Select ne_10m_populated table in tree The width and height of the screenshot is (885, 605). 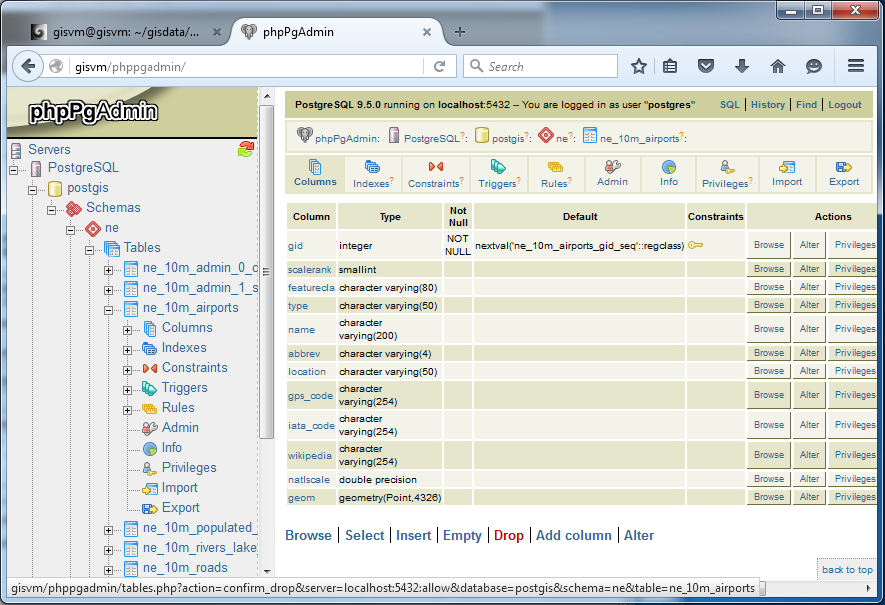199,528
